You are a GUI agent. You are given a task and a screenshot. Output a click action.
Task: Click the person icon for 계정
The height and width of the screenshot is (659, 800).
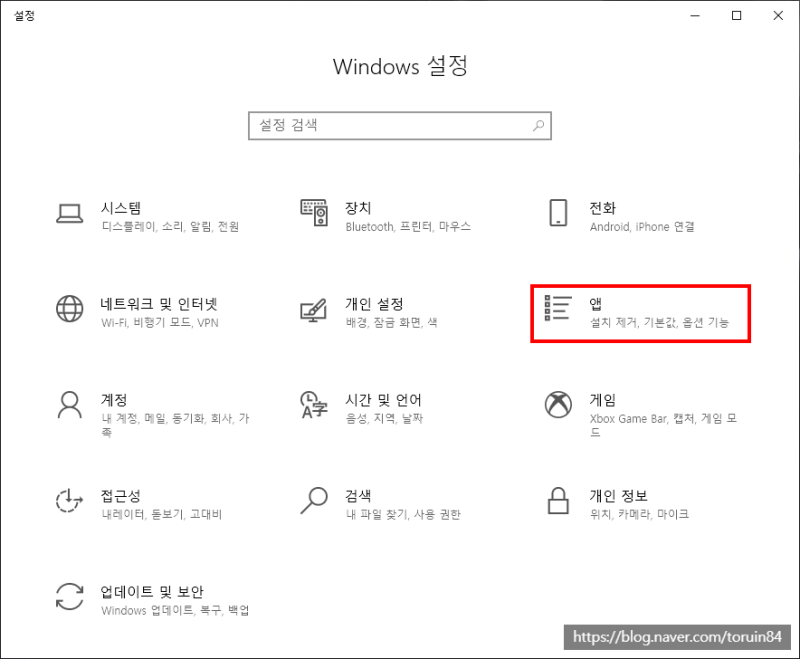pos(69,405)
